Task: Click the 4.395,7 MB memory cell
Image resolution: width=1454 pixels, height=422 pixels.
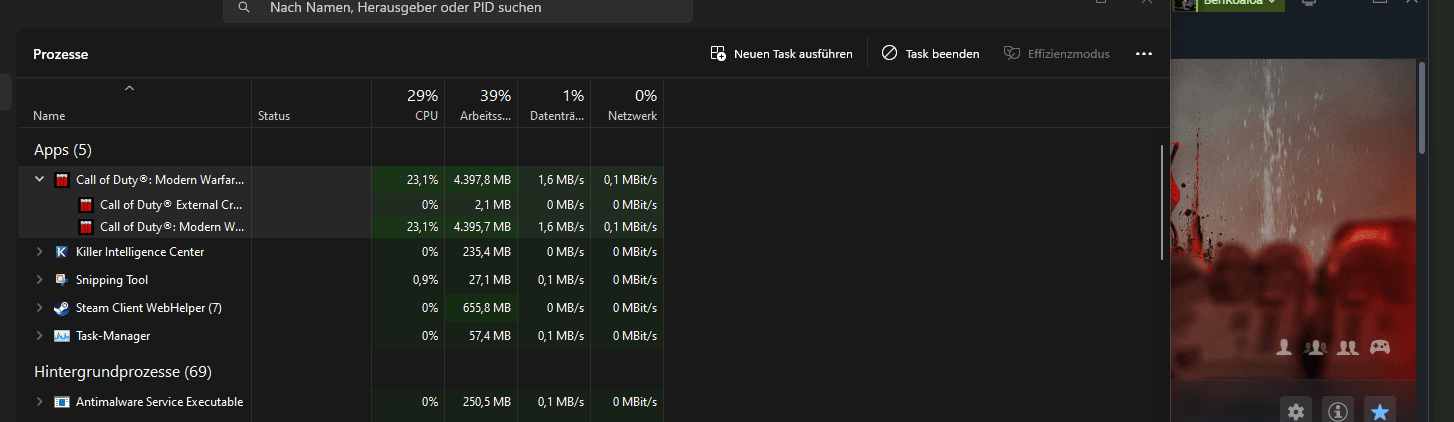Action: click(482, 227)
